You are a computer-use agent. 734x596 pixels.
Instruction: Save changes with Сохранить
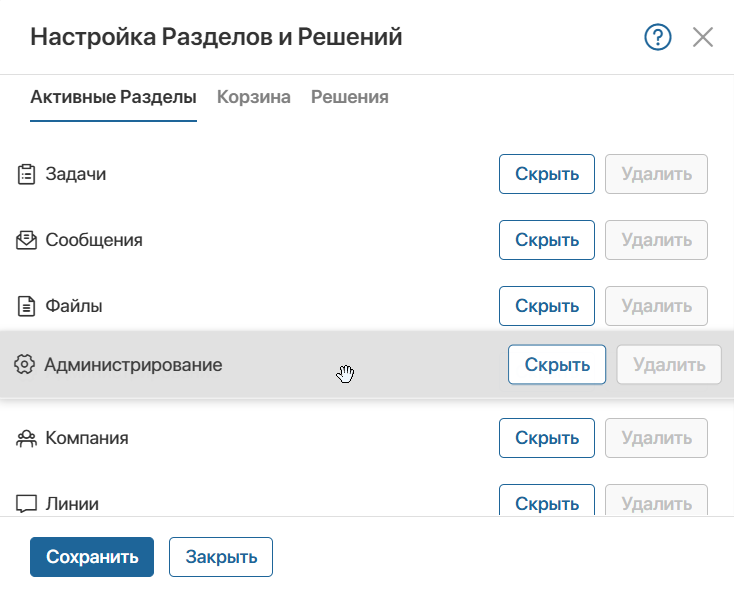click(92, 557)
